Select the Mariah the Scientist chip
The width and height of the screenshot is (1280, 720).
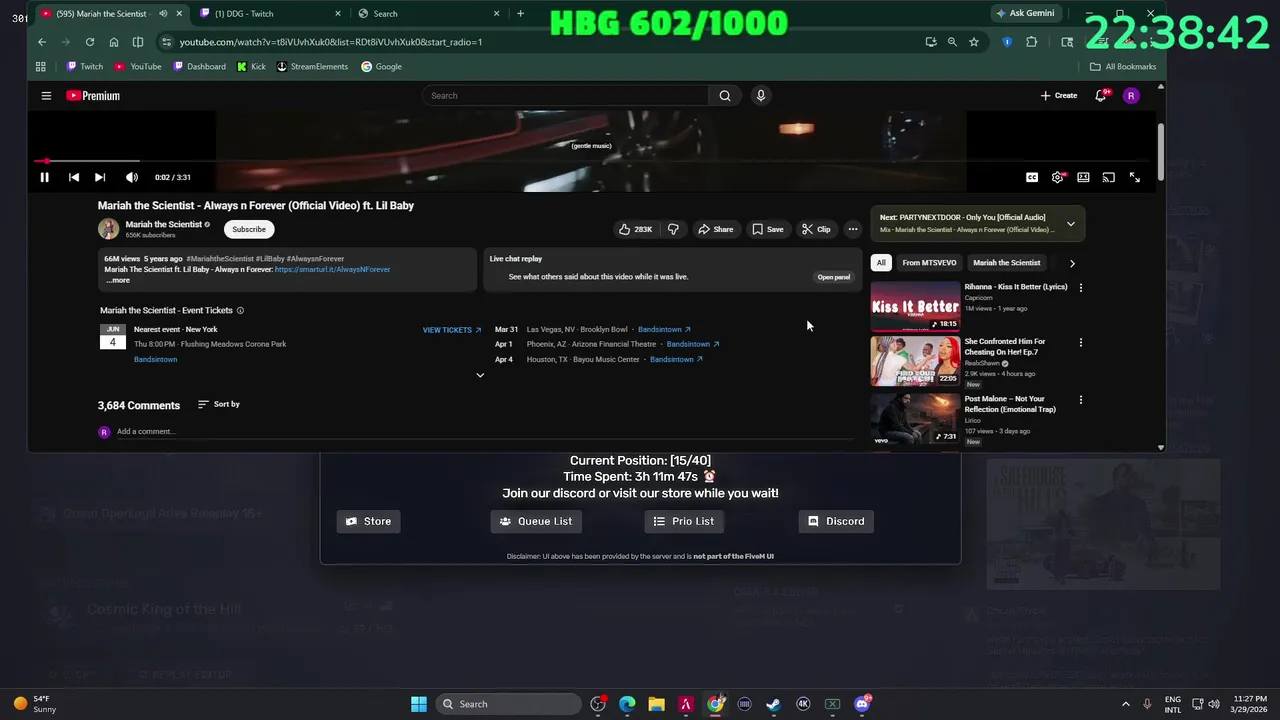[1007, 263]
